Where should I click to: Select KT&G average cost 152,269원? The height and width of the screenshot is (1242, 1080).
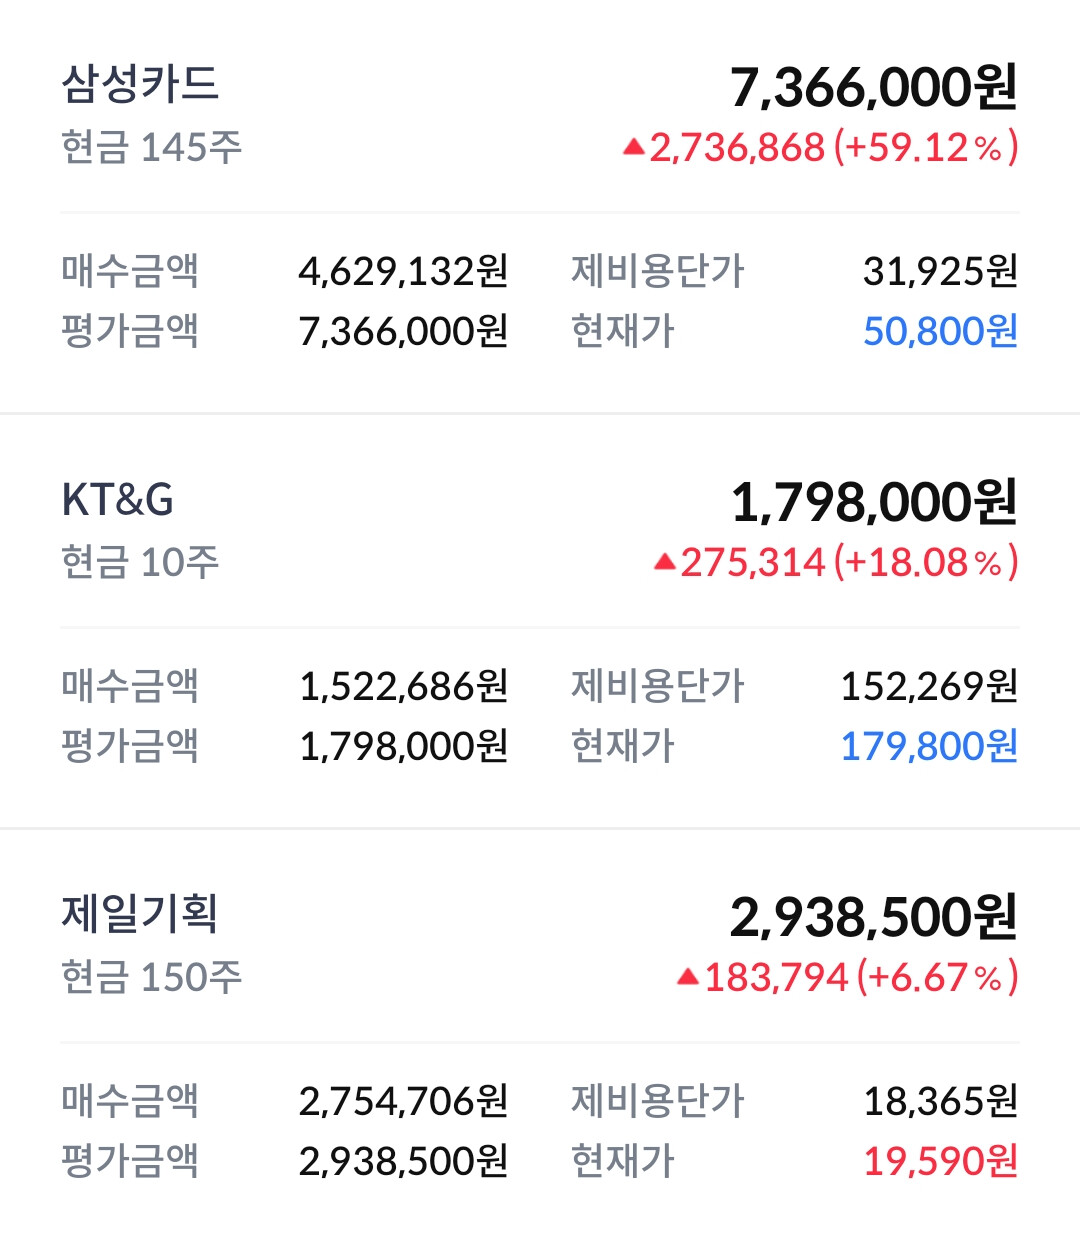coord(930,686)
